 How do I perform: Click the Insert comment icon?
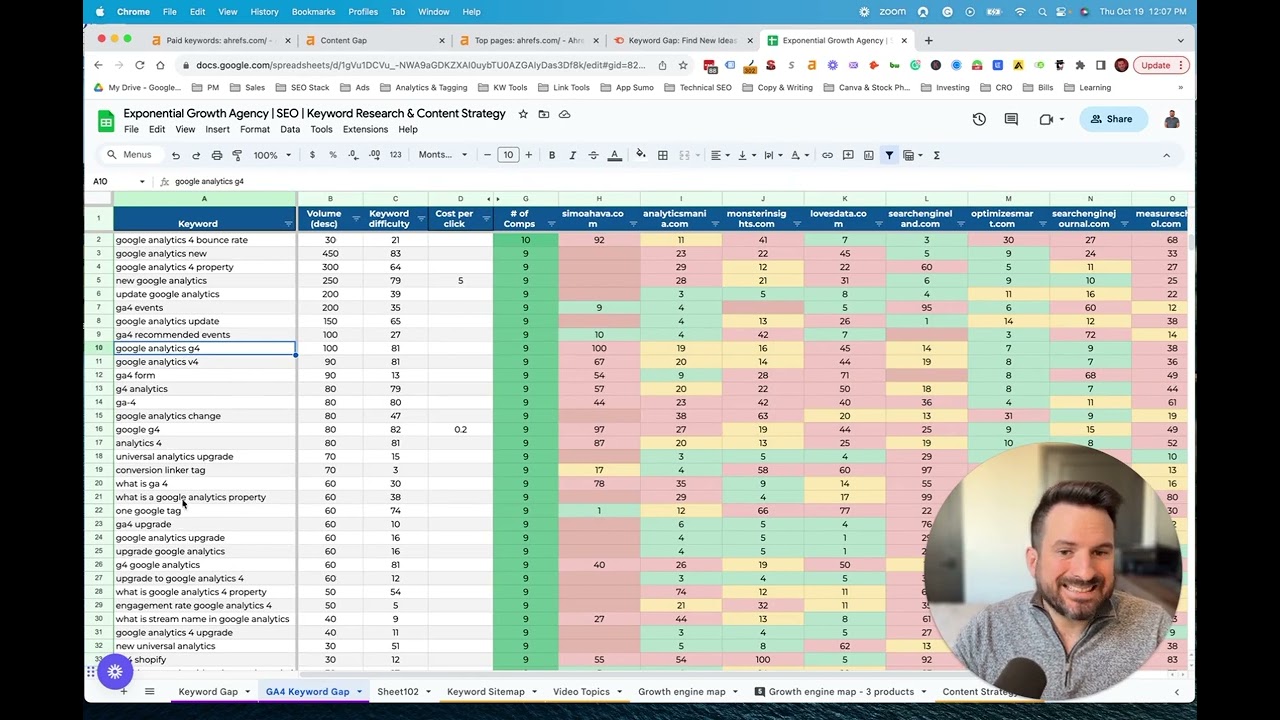click(x=848, y=155)
